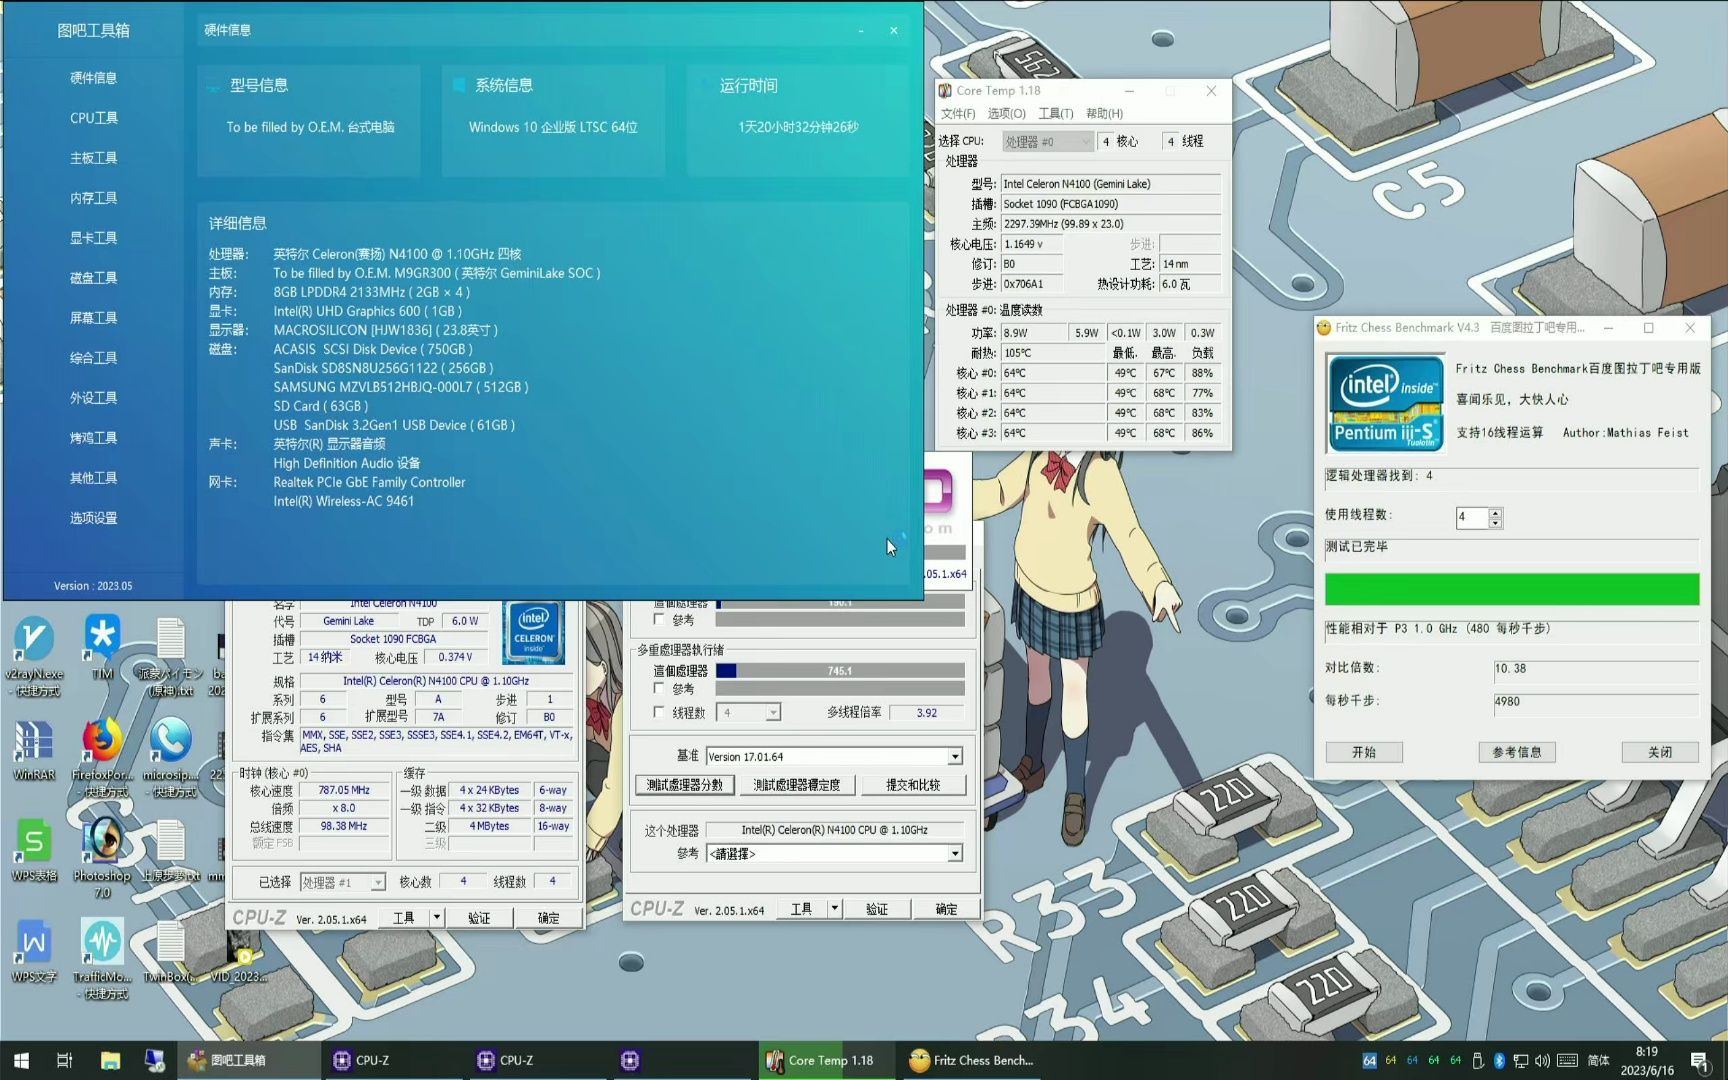Switch to Fritz Chess Benchmark taskbar item

(x=972, y=1060)
